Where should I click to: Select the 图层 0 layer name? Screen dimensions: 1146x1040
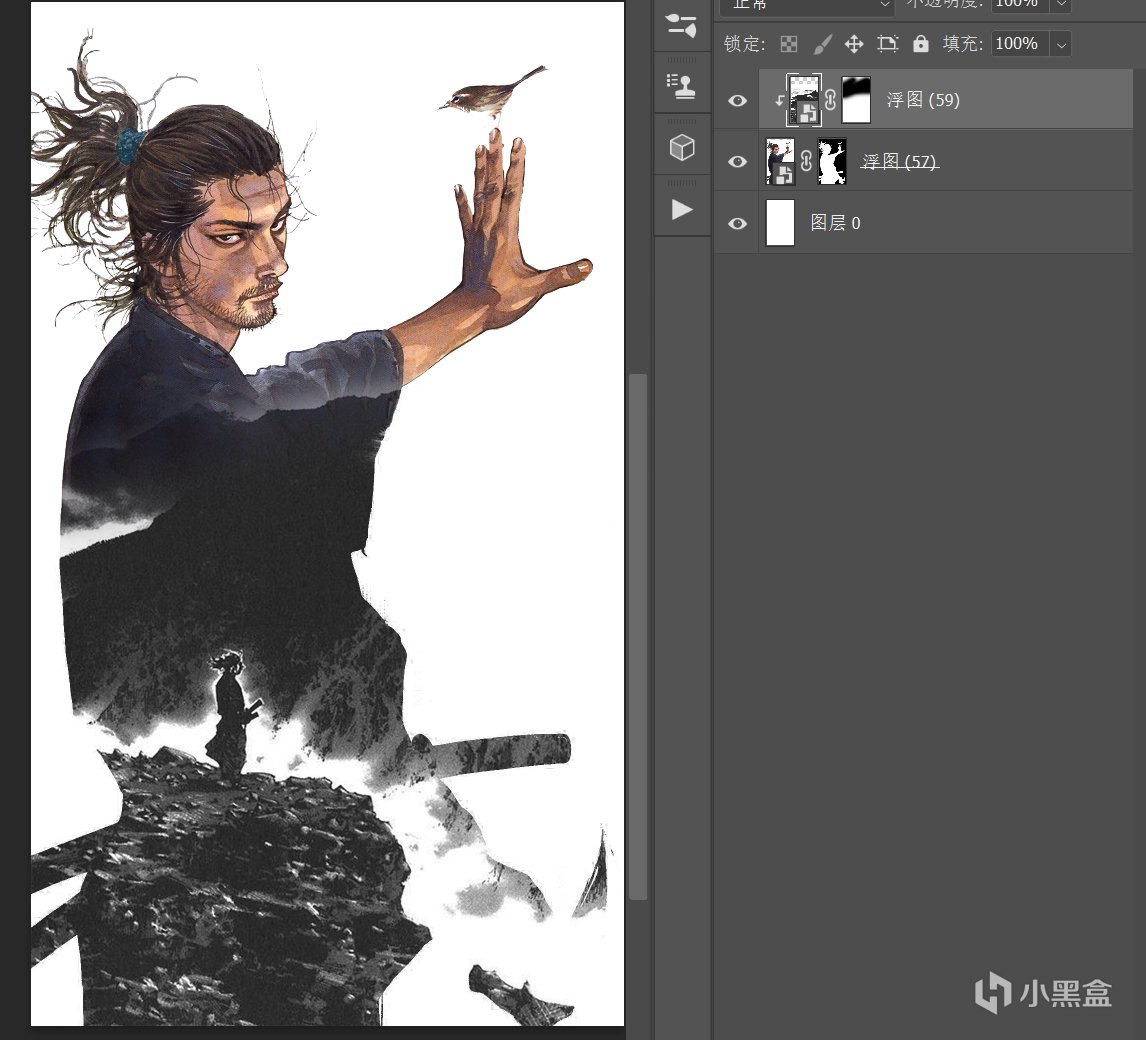point(835,223)
